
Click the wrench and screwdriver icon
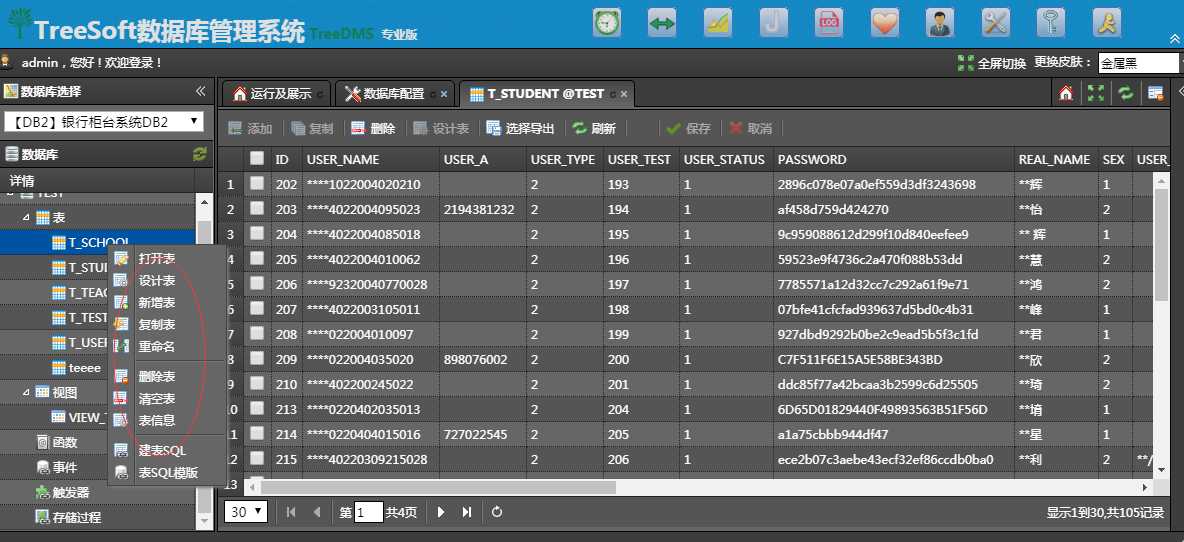996,23
